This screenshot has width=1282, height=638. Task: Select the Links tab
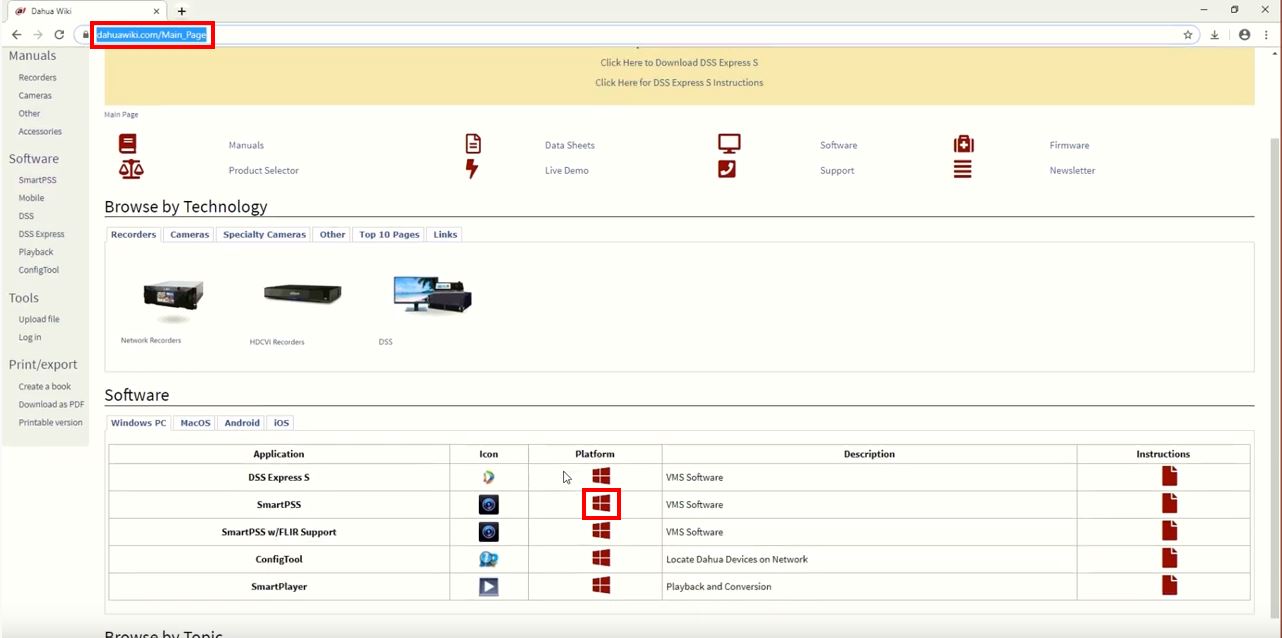pyautogui.click(x=445, y=234)
